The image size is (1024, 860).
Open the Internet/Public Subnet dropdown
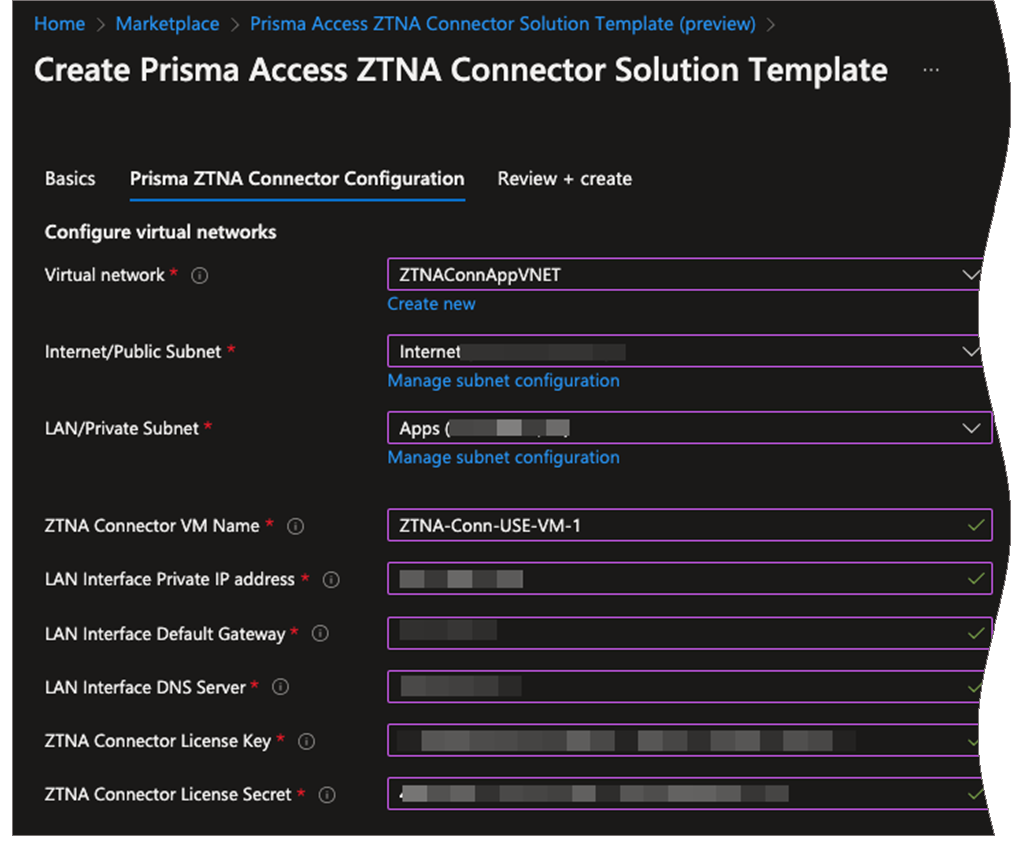(968, 351)
